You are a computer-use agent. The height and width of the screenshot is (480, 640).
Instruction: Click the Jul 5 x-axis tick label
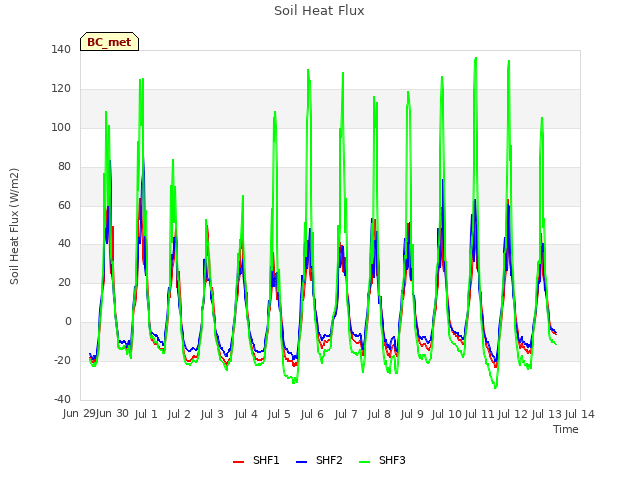click(279, 414)
